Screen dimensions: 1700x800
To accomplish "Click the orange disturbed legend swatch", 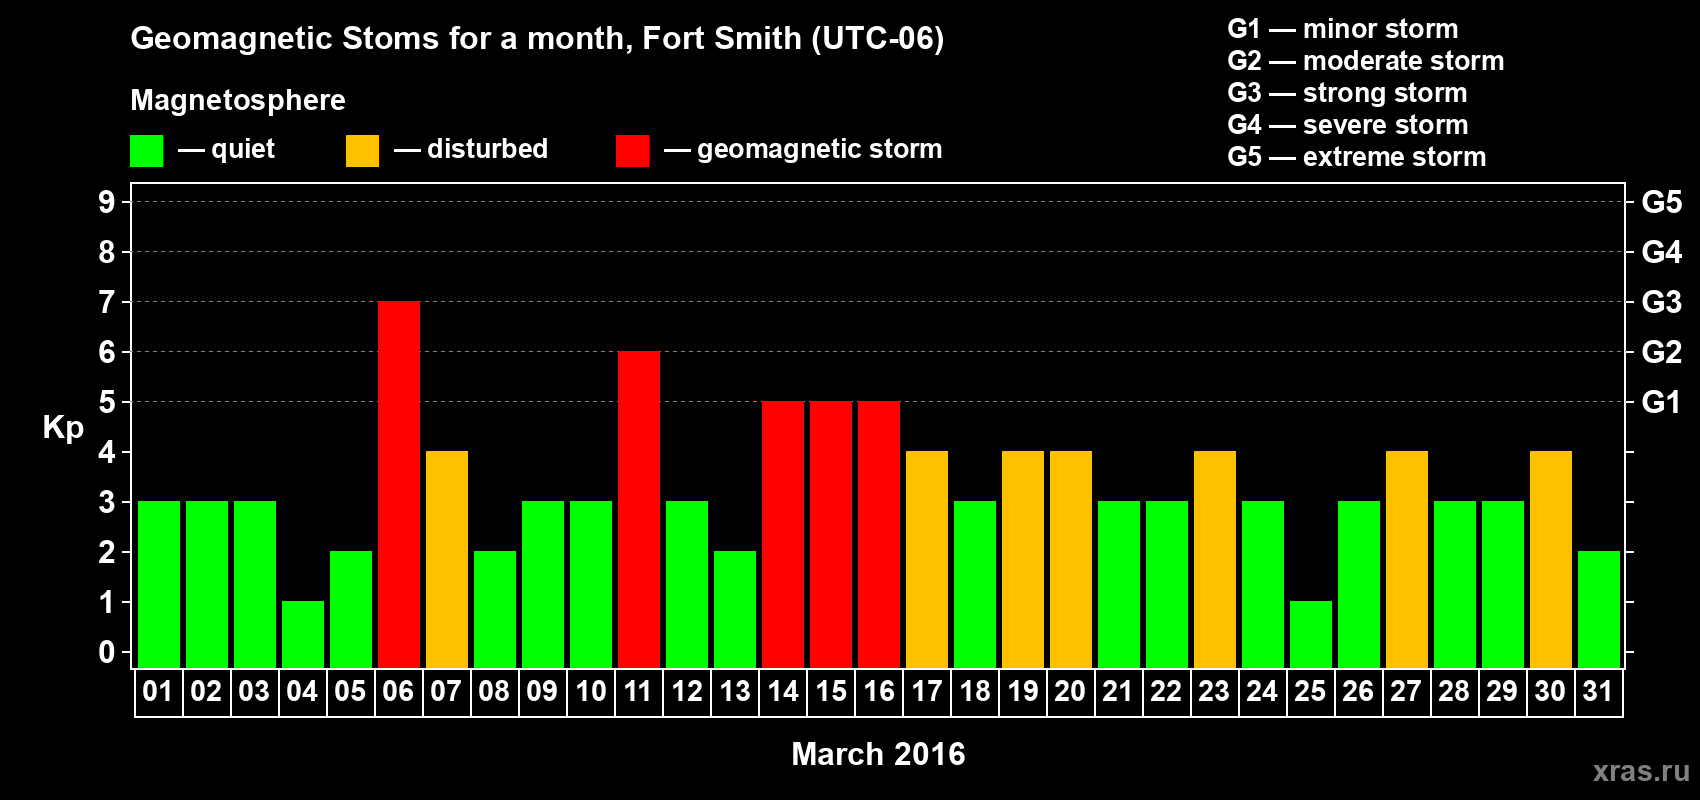I will [x=362, y=151].
